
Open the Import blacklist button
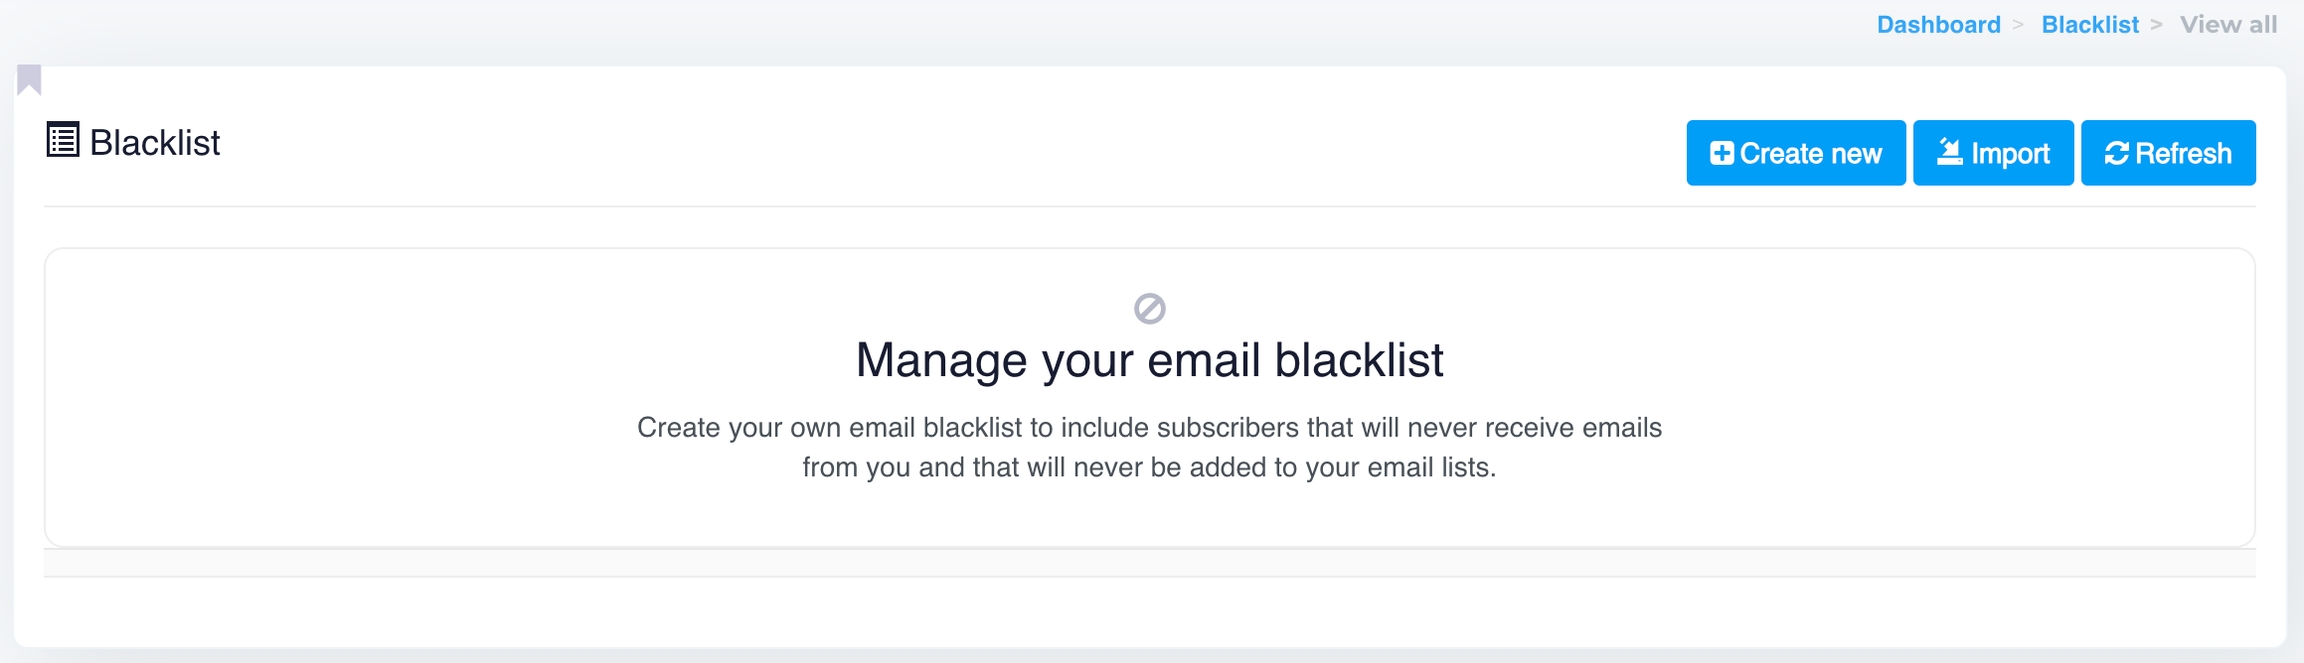(1993, 153)
